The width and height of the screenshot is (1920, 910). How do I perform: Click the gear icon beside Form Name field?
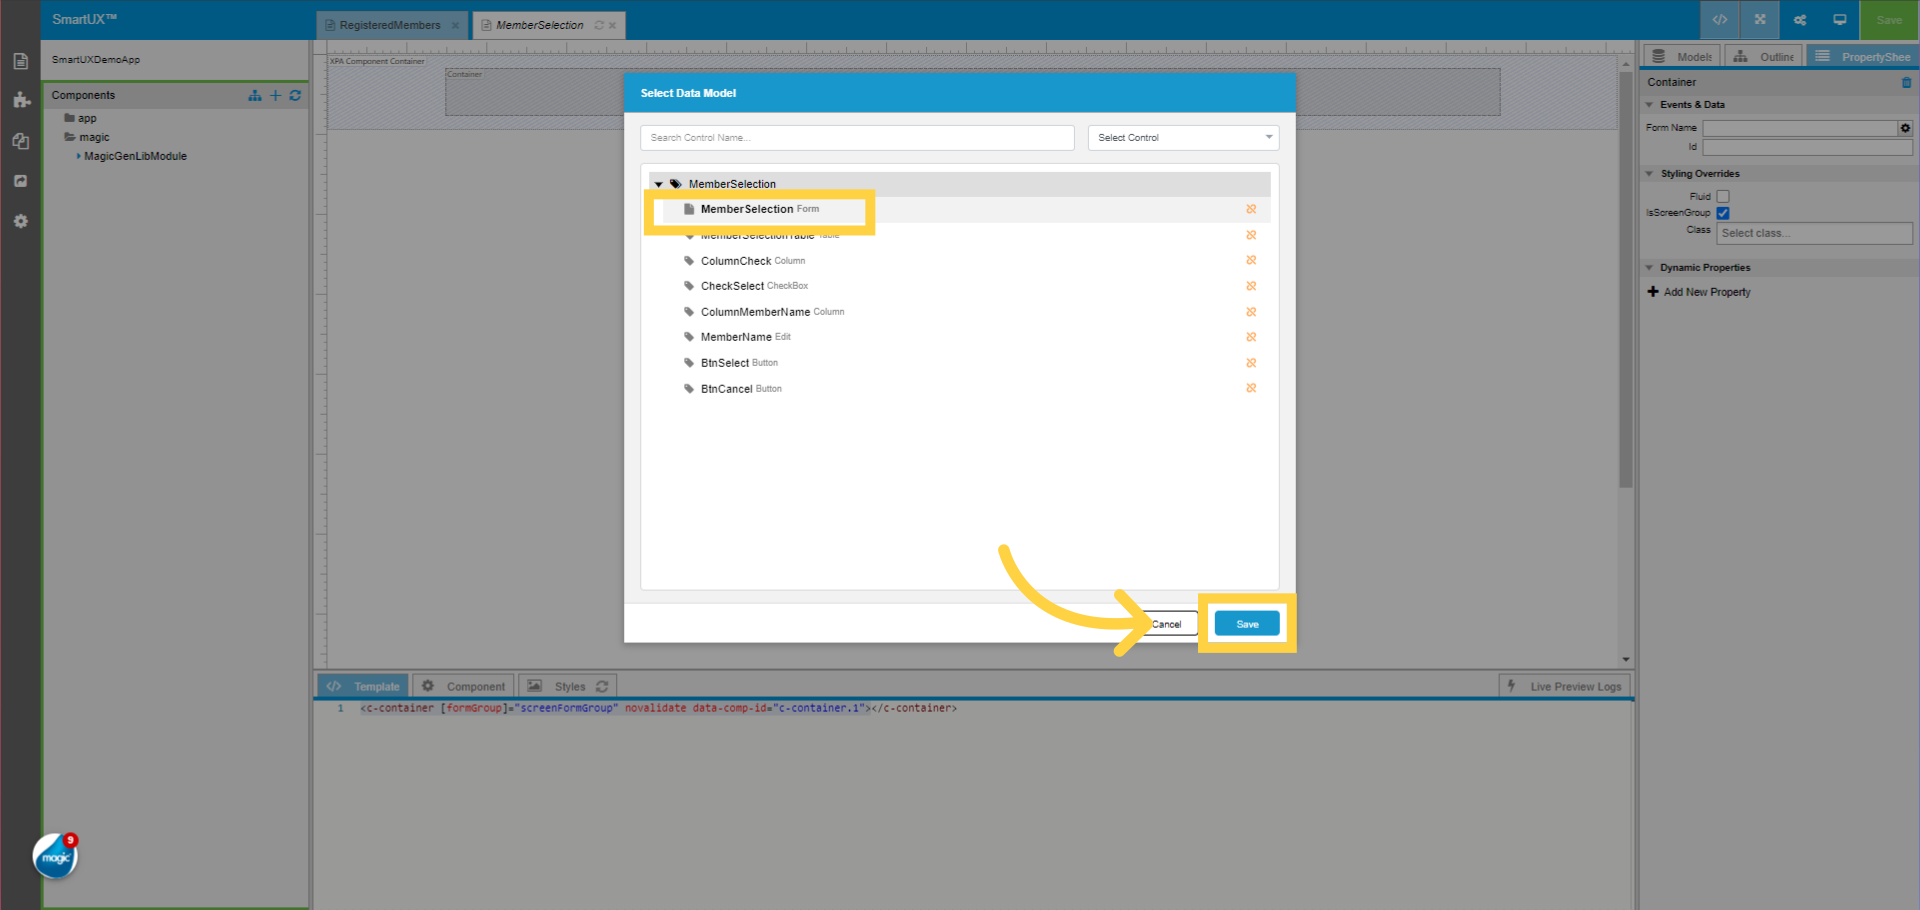pyautogui.click(x=1905, y=128)
